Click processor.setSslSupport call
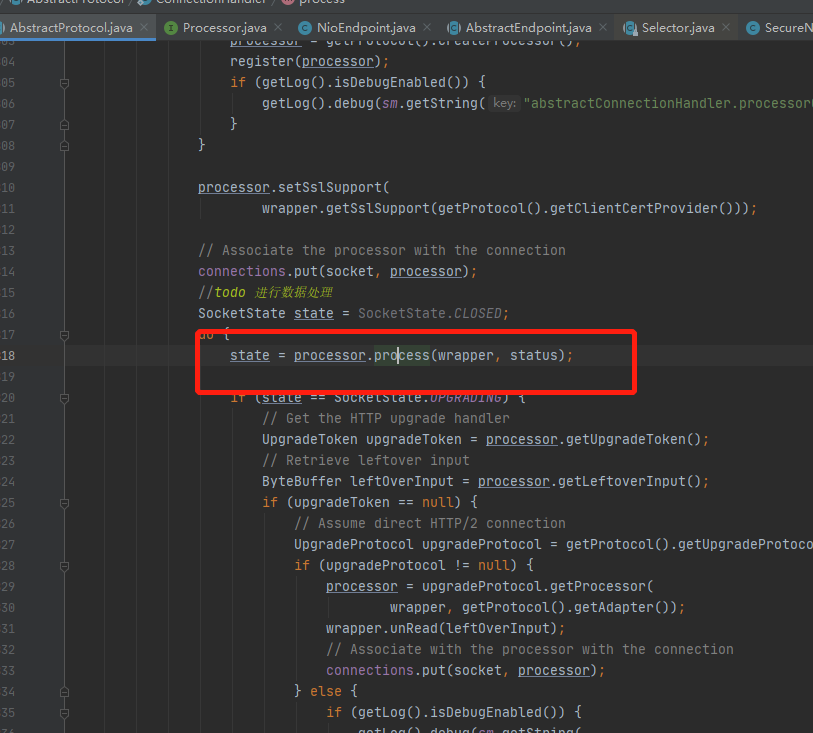Image resolution: width=813 pixels, height=733 pixels. click(293, 187)
